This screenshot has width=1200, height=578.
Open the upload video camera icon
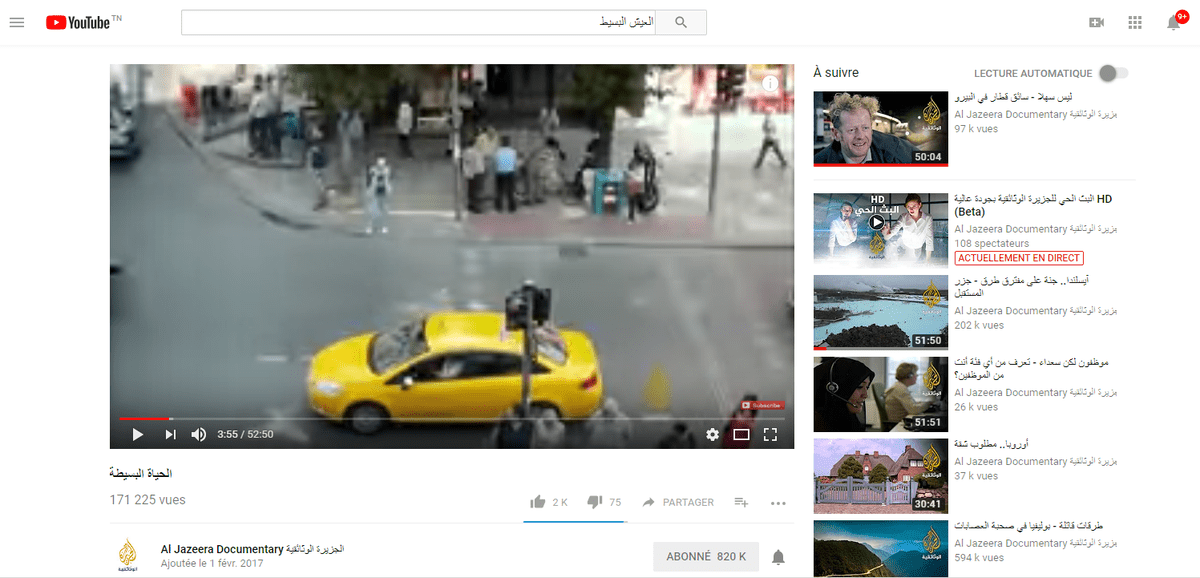[1096, 22]
